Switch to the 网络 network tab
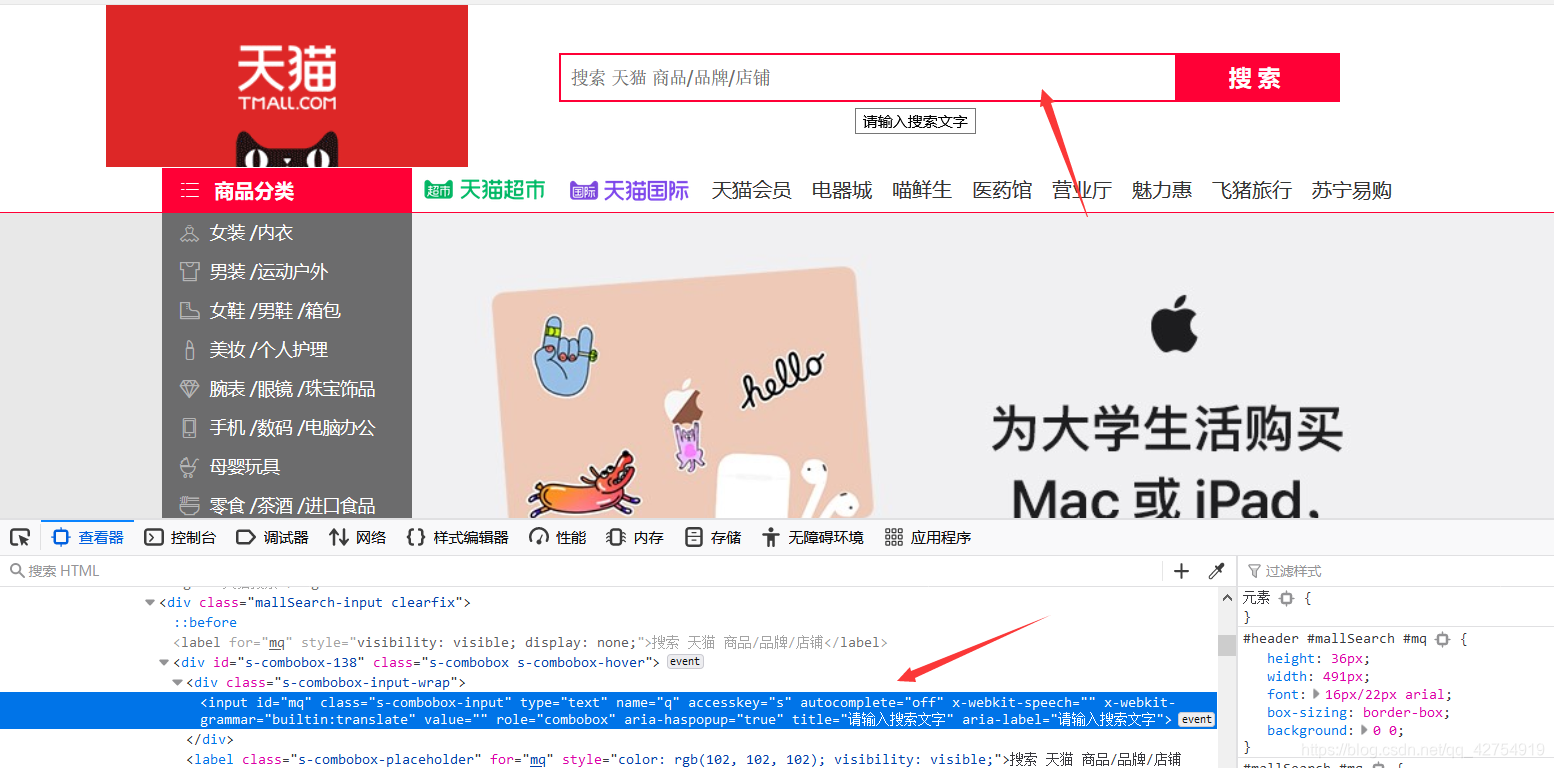Screen dimensions: 1554x768 point(357,538)
